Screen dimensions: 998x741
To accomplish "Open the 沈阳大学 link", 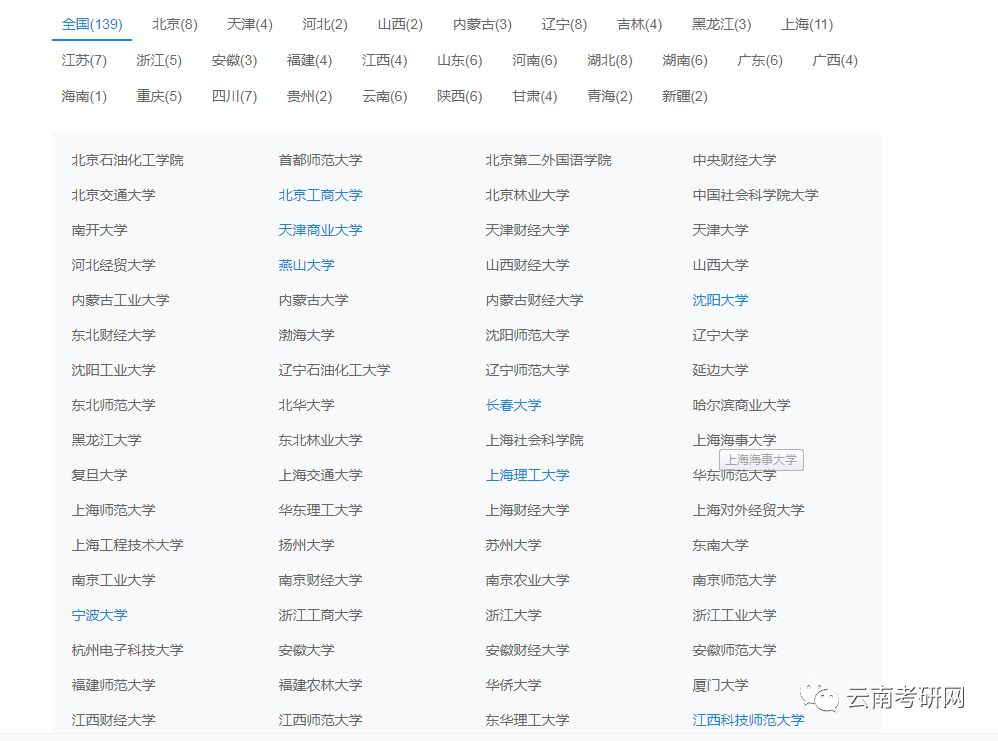I will click(720, 300).
